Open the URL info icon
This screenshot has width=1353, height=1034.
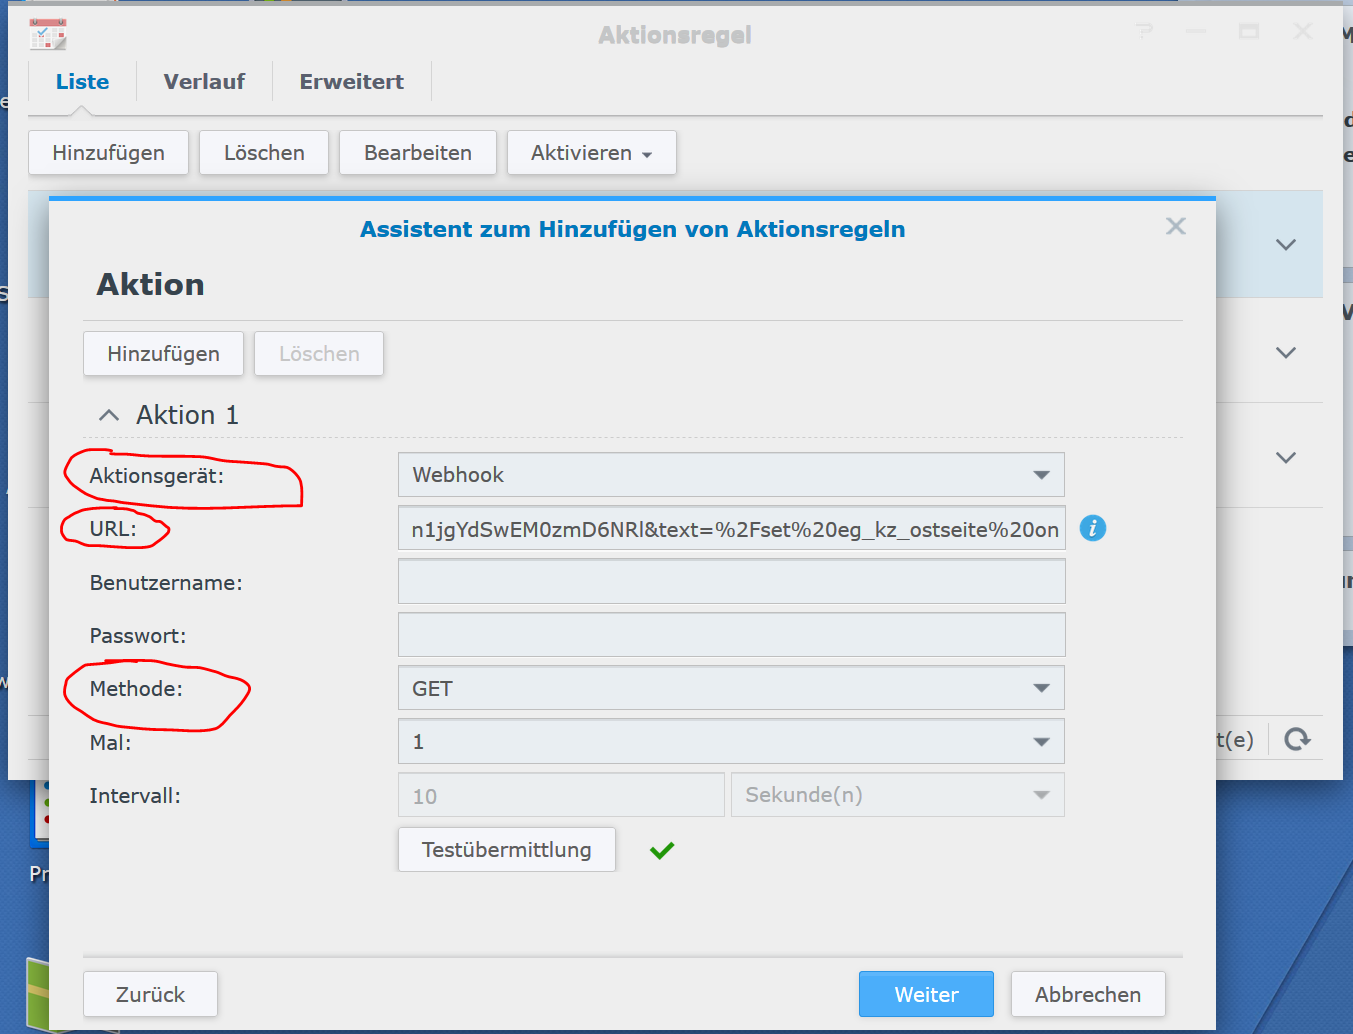point(1093,528)
